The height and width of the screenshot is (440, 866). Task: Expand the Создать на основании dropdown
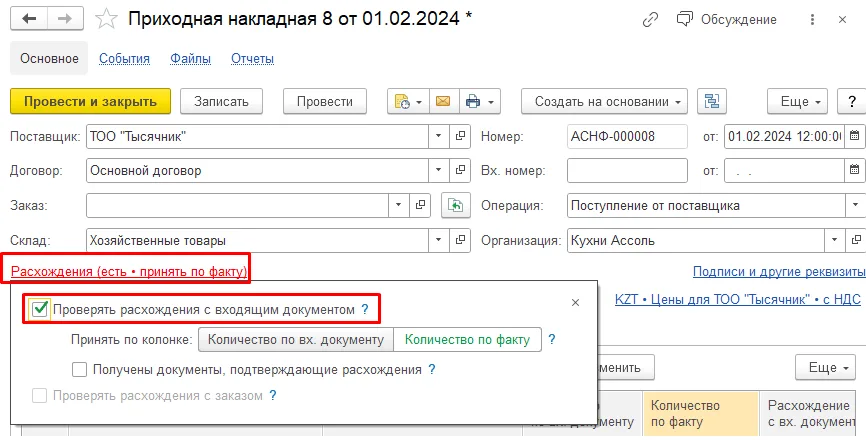pyautogui.click(x=604, y=102)
